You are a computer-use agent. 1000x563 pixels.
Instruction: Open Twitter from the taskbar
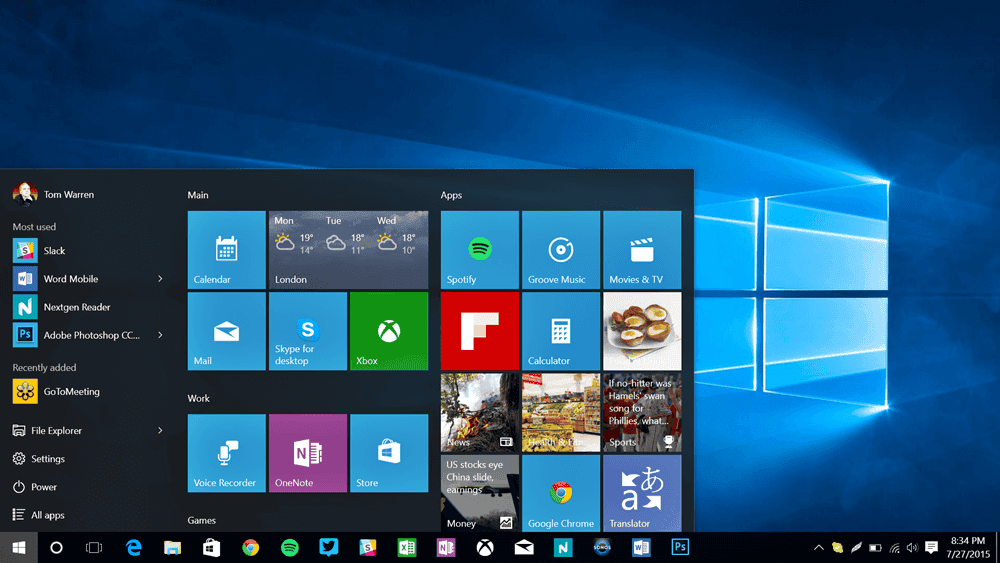click(x=328, y=548)
